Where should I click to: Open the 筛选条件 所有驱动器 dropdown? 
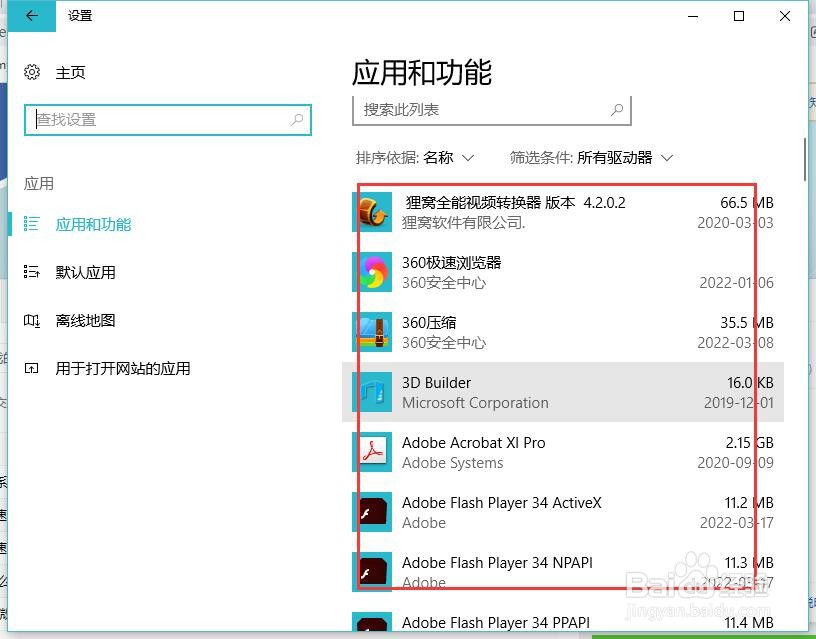592,158
